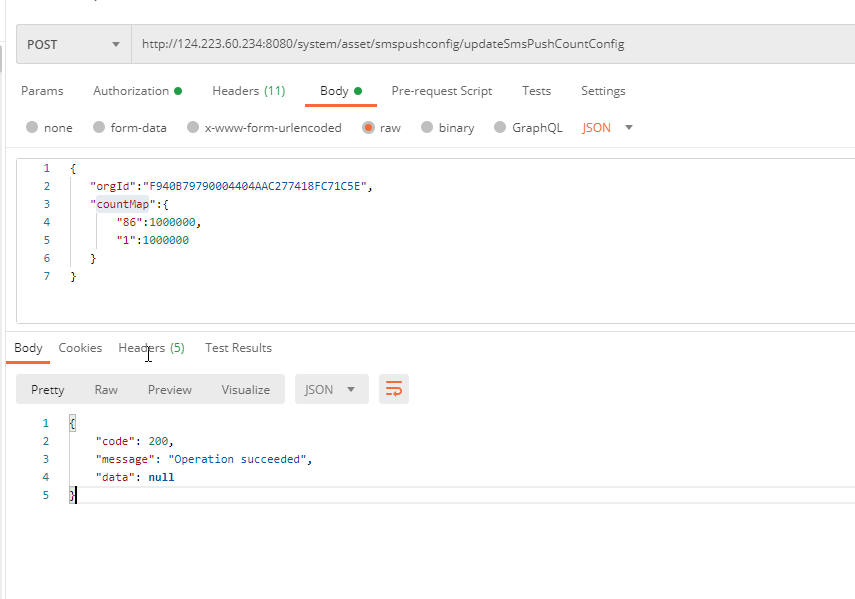Screen dimensions: 855x599
Task: Select the form-data radio option
Action: coord(99,128)
